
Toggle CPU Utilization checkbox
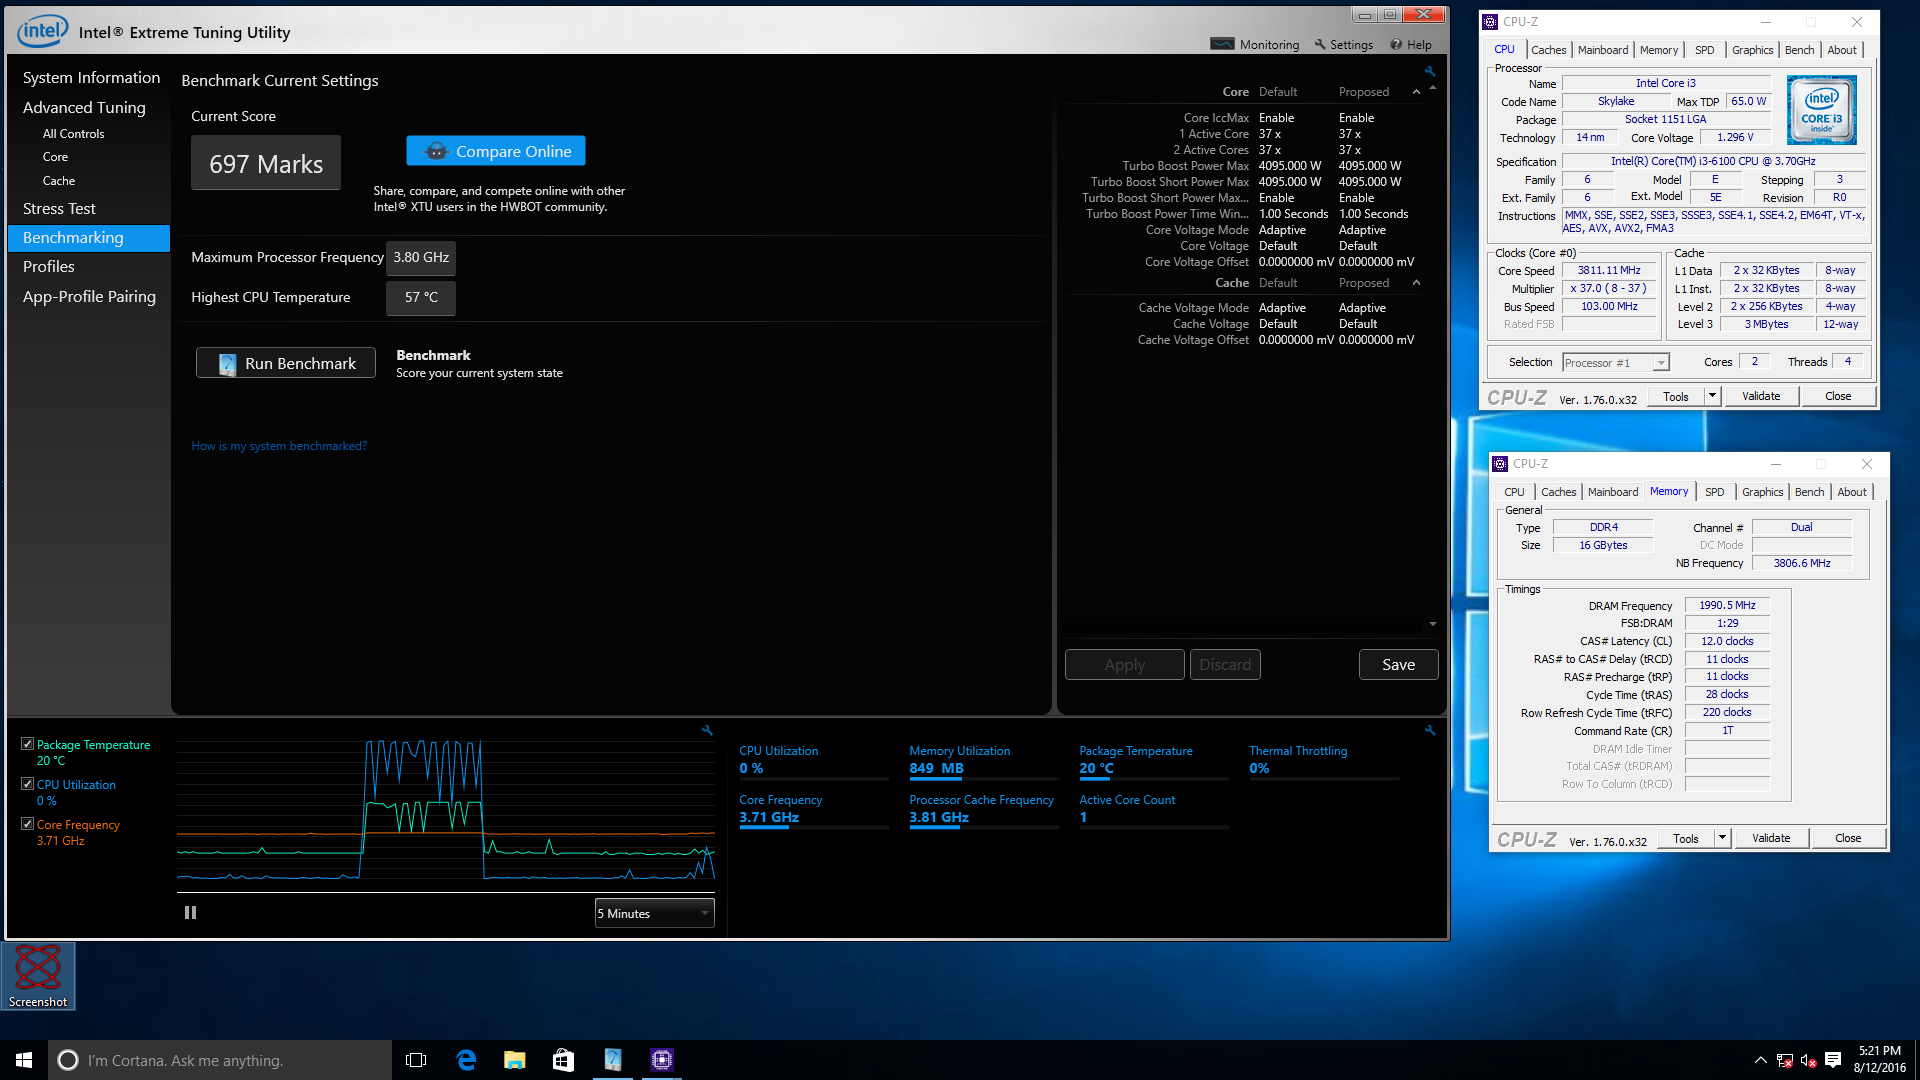27,784
